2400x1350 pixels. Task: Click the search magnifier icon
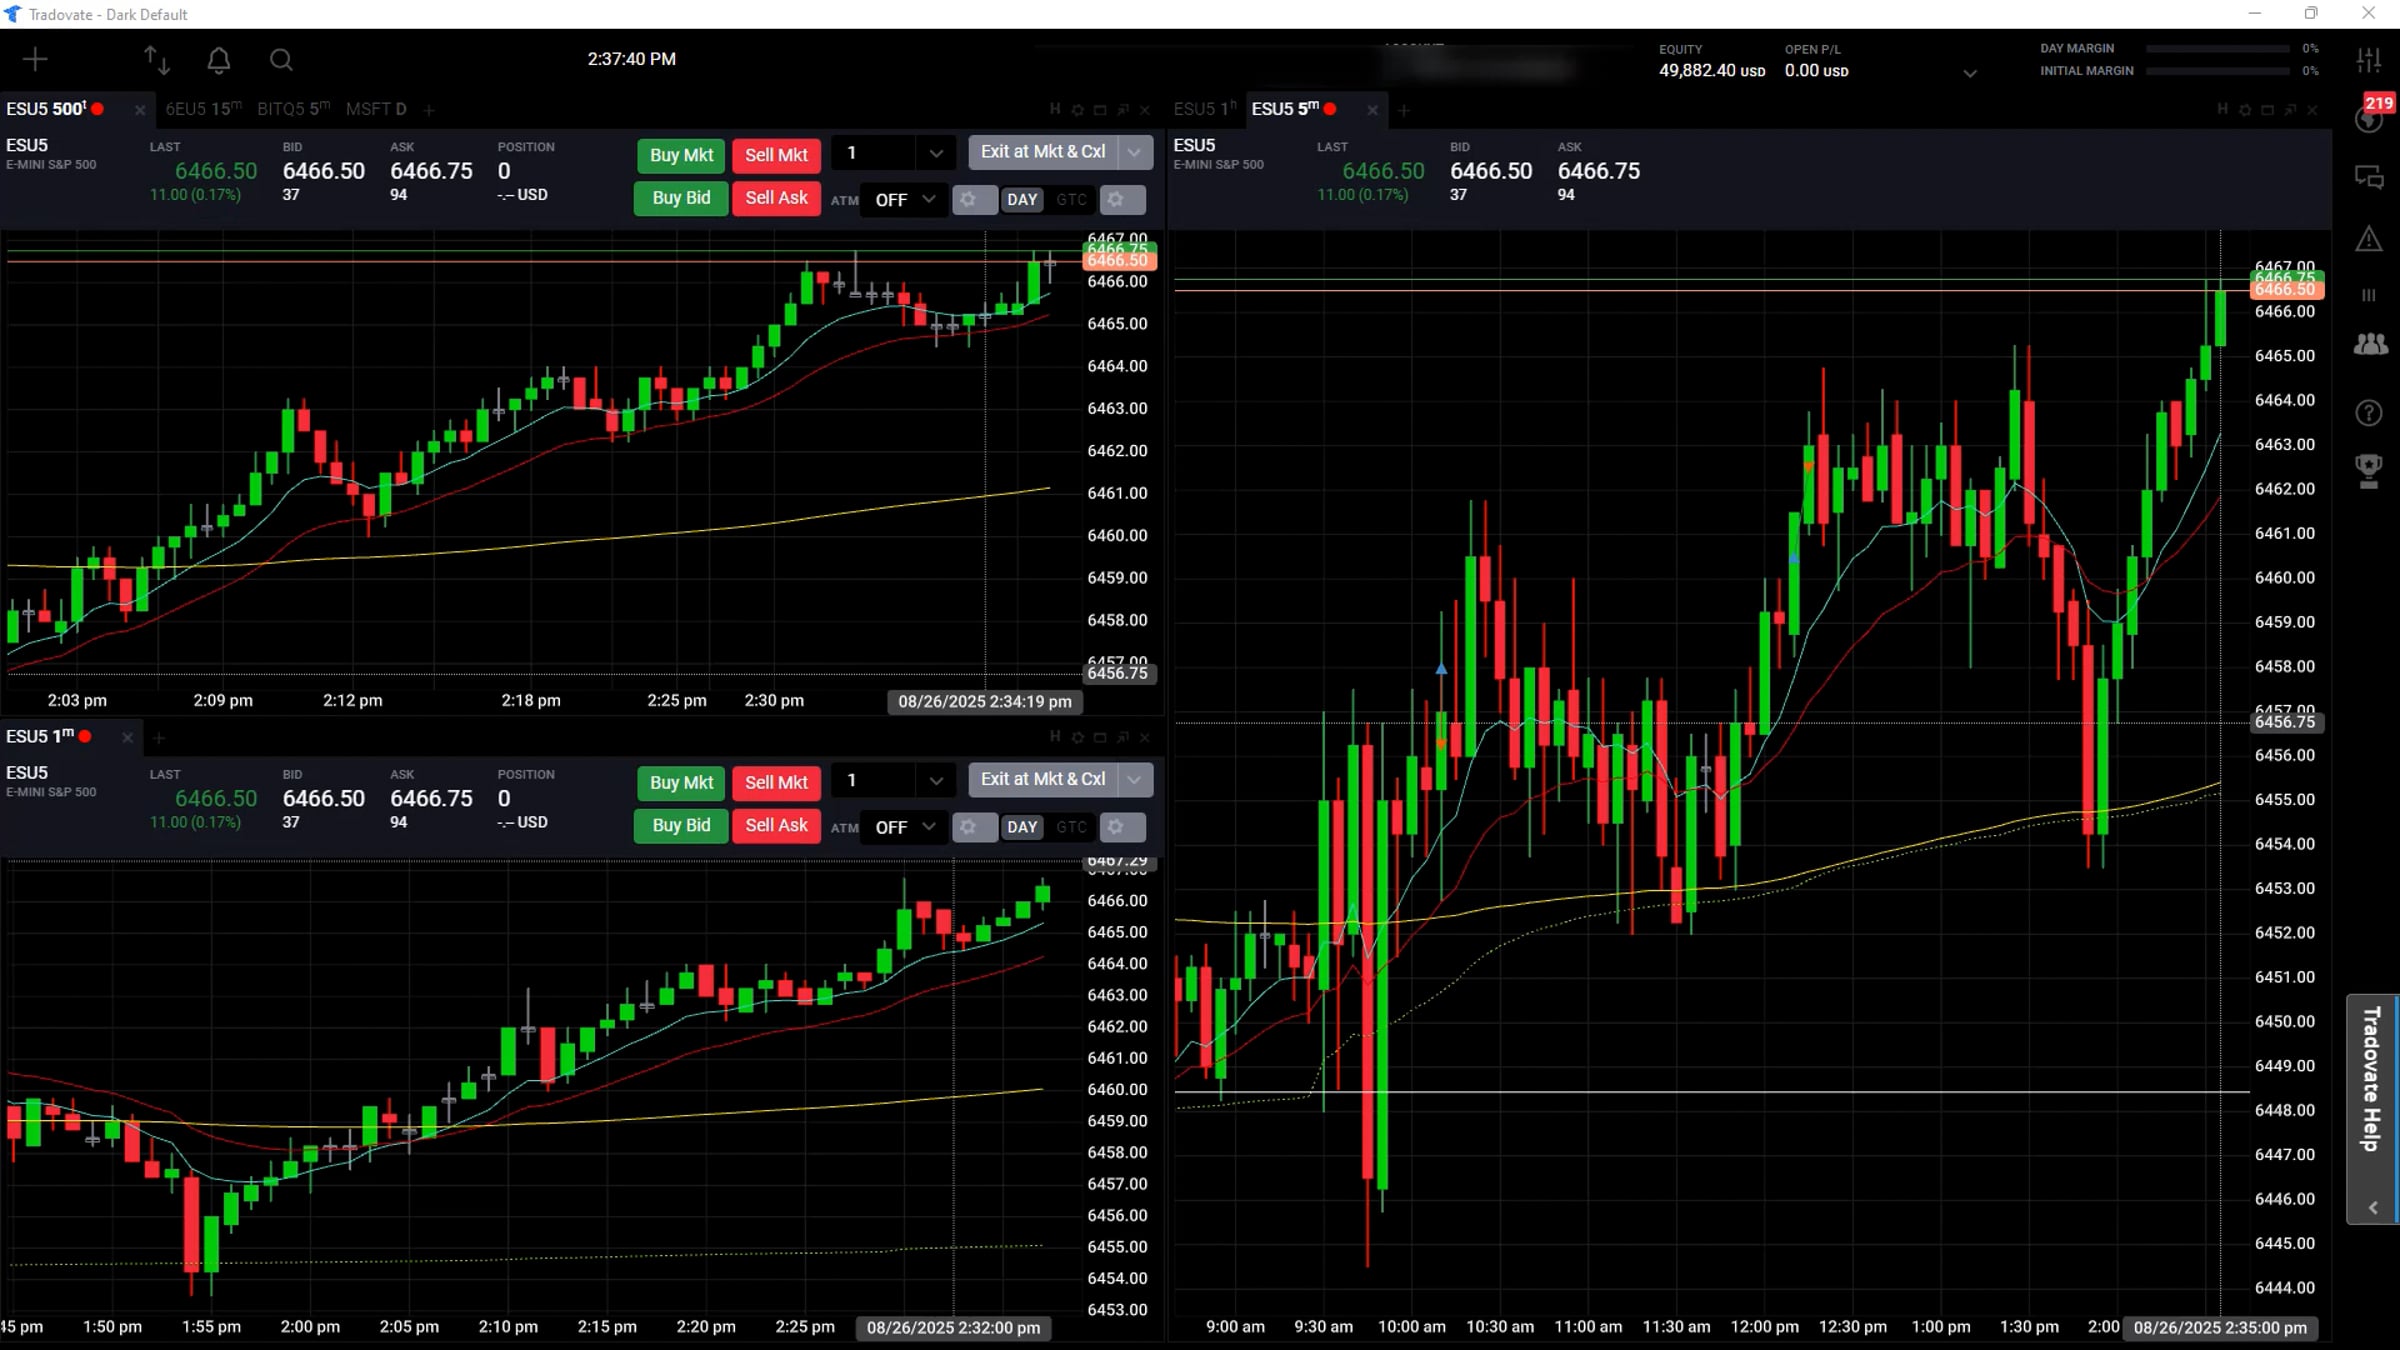pos(281,60)
